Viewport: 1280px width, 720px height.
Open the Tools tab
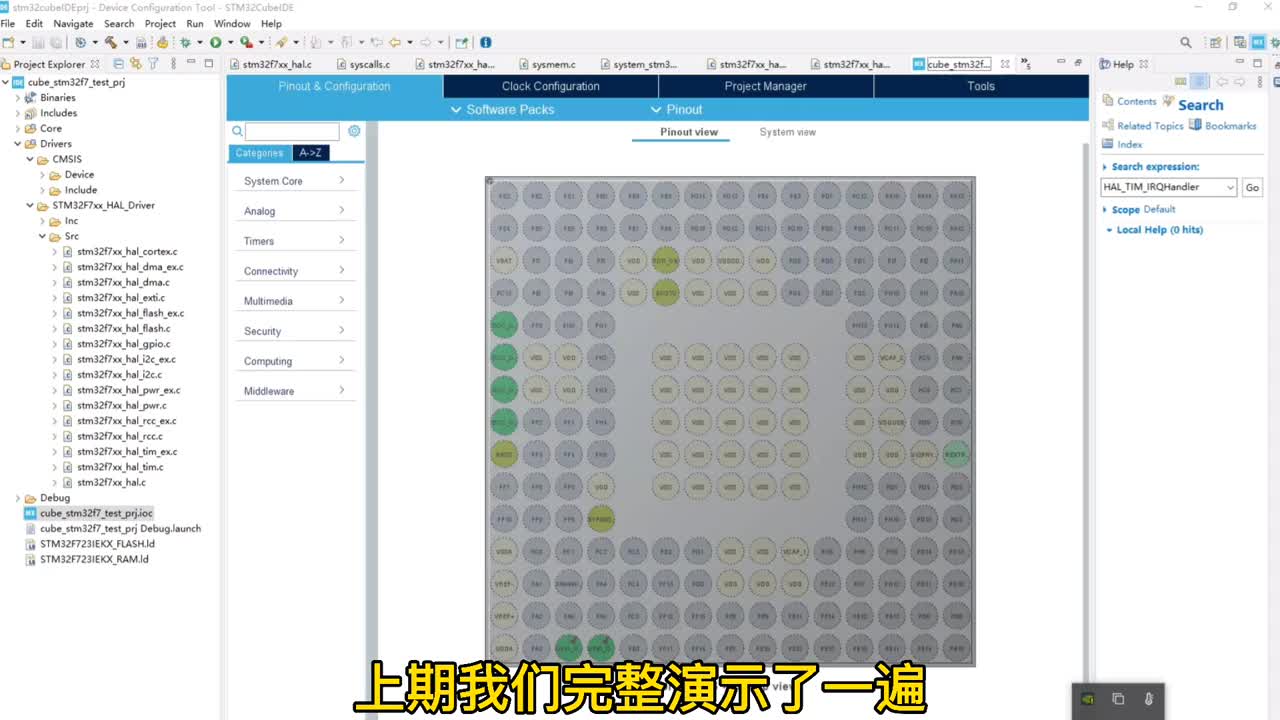981,86
